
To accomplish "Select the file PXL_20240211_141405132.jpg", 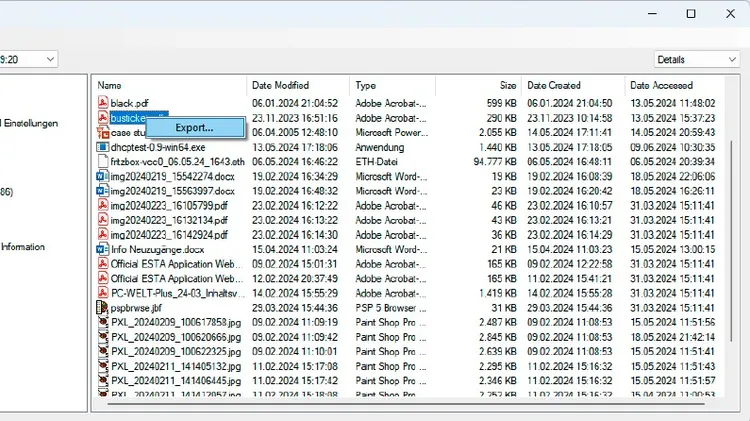I will point(176,366).
